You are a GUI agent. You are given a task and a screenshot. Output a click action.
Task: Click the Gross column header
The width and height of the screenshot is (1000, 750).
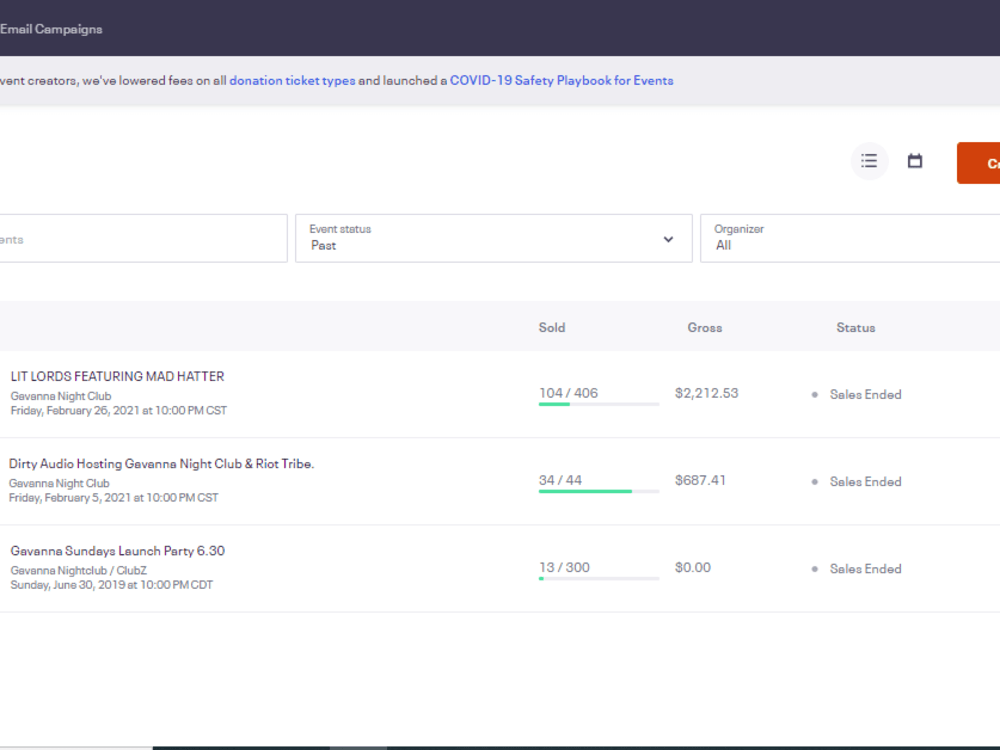coord(705,327)
